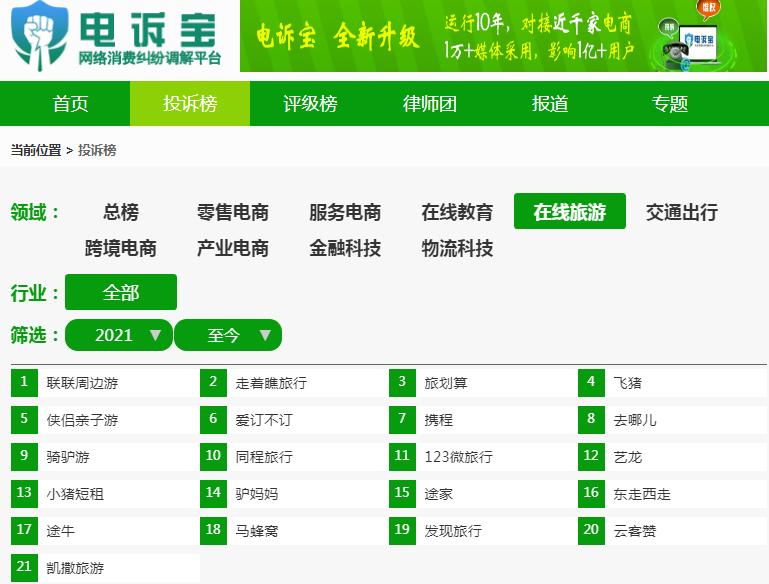The height and width of the screenshot is (584, 769).
Task: Open the 评级榜 navigation tab
Action: pyautogui.click(x=310, y=103)
